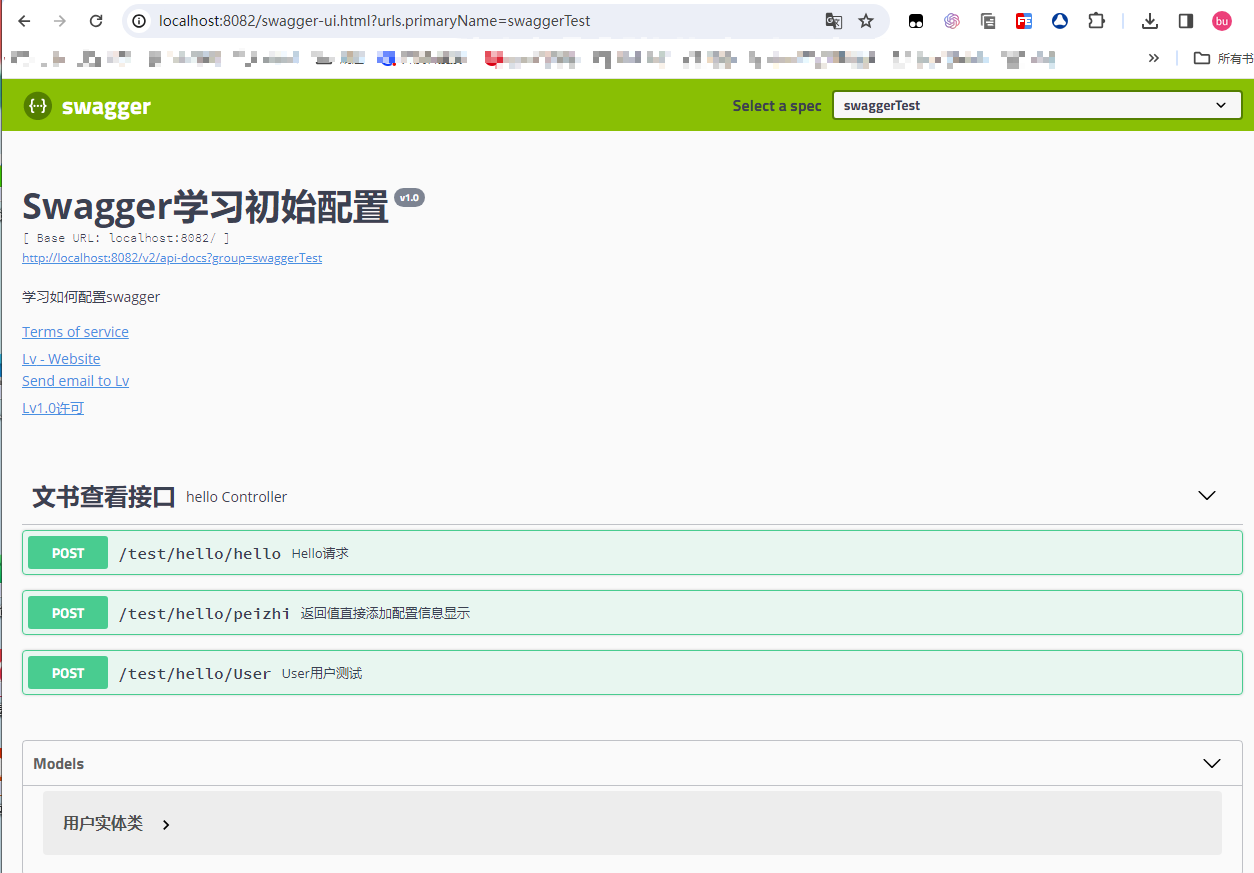Bookmark this page with the star icon
Image resolution: width=1254 pixels, height=873 pixels.
tap(866, 21)
